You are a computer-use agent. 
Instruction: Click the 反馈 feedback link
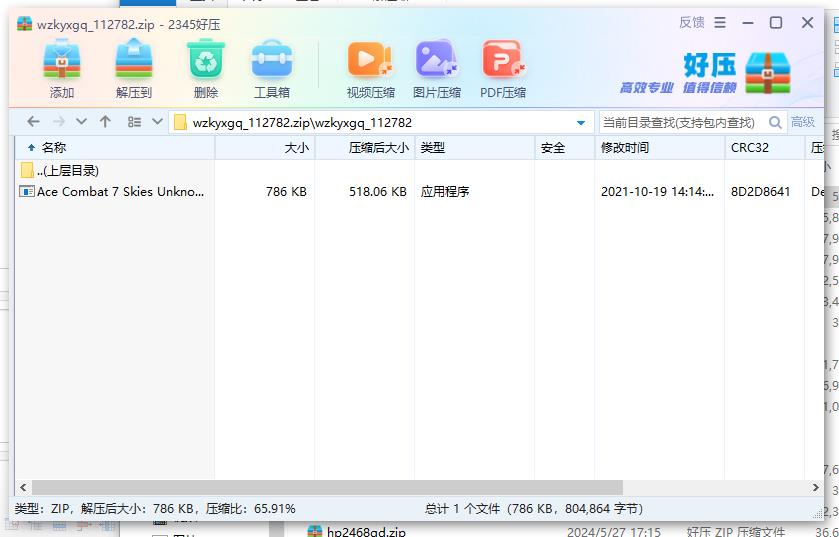coord(691,22)
